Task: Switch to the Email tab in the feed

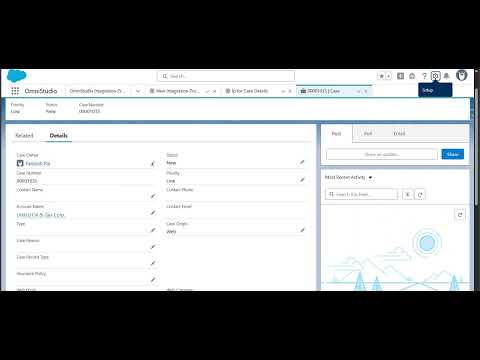Action: coord(399,134)
